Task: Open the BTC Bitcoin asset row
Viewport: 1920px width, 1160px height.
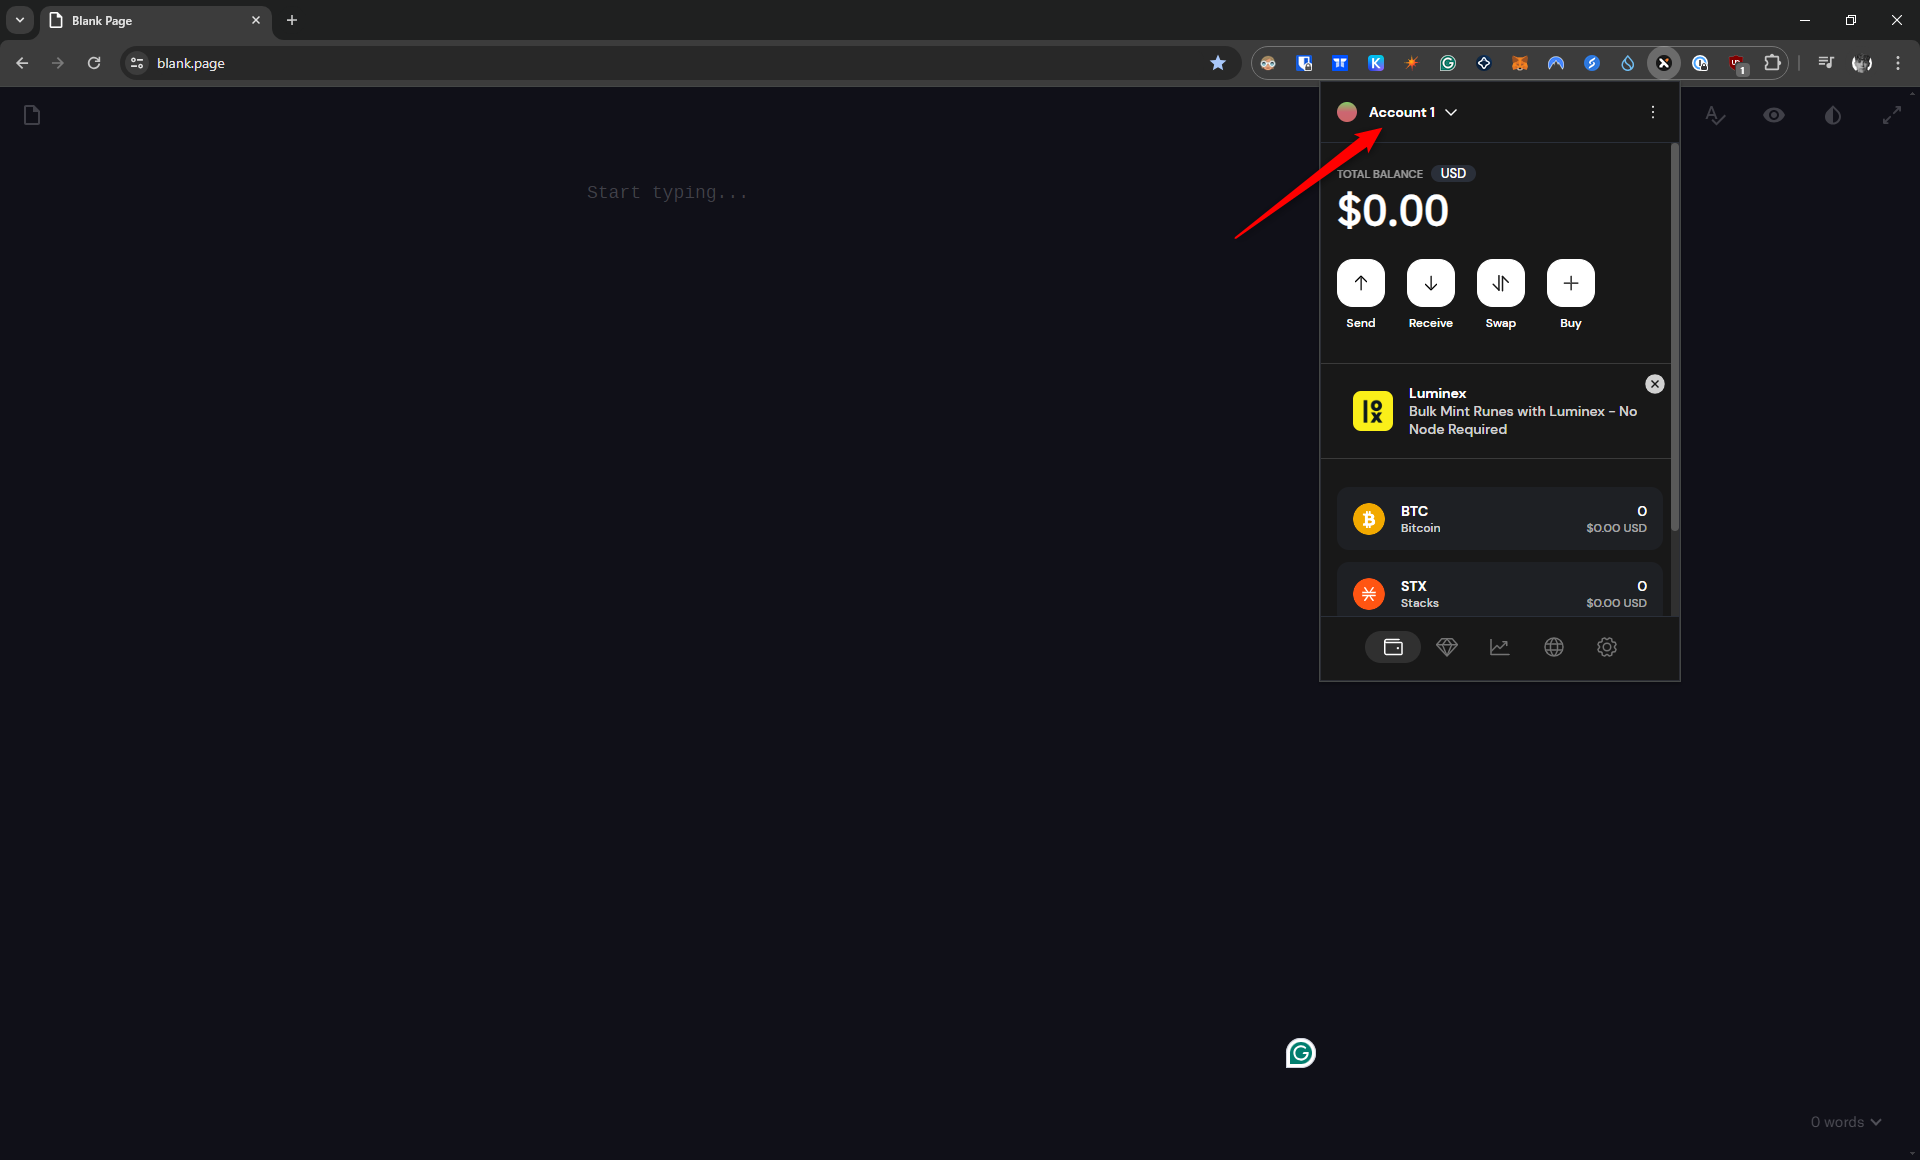Action: click(1498, 519)
